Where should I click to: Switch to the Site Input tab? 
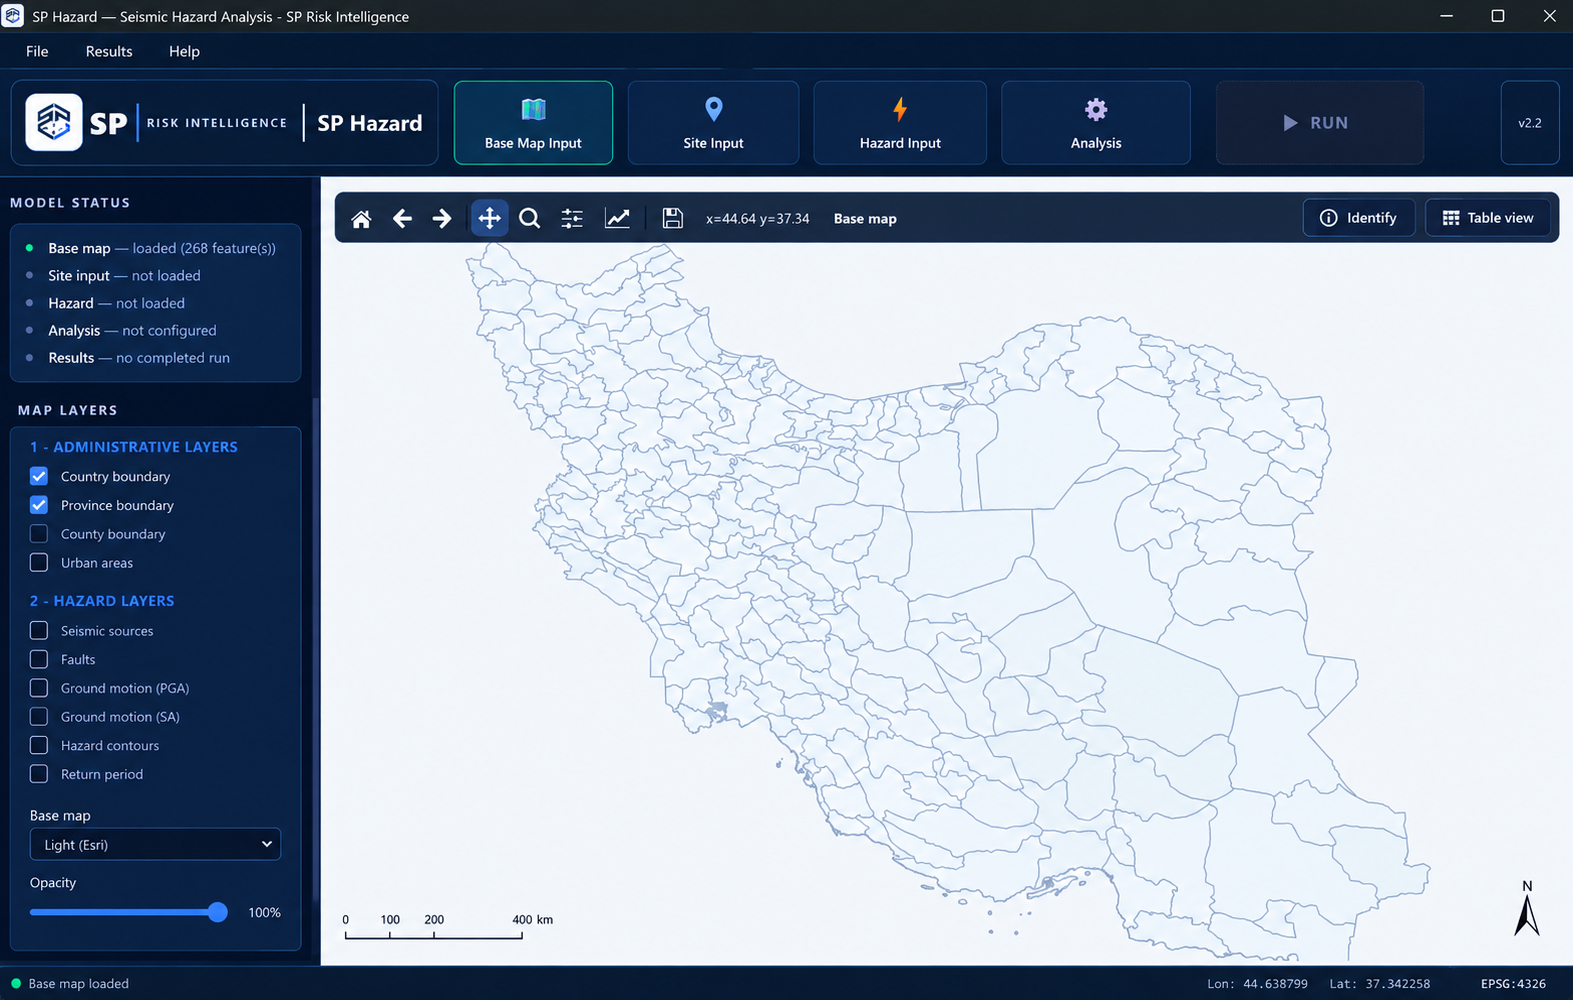[x=713, y=123]
